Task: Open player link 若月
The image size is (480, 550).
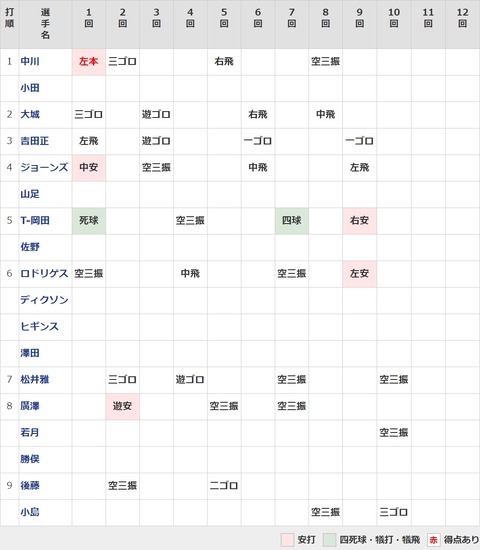Action: click(30, 432)
